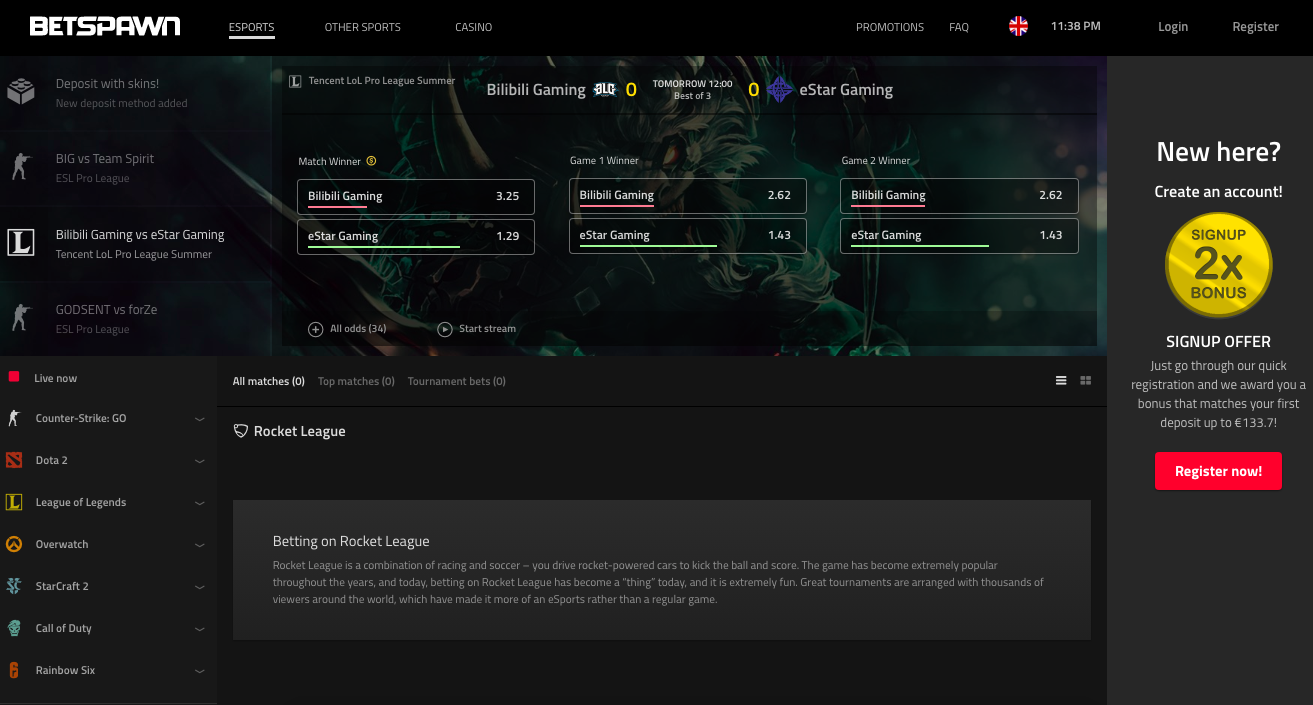Click the Tencent LoL Pro League Summer title
This screenshot has height=705, width=1313.
tap(382, 81)
